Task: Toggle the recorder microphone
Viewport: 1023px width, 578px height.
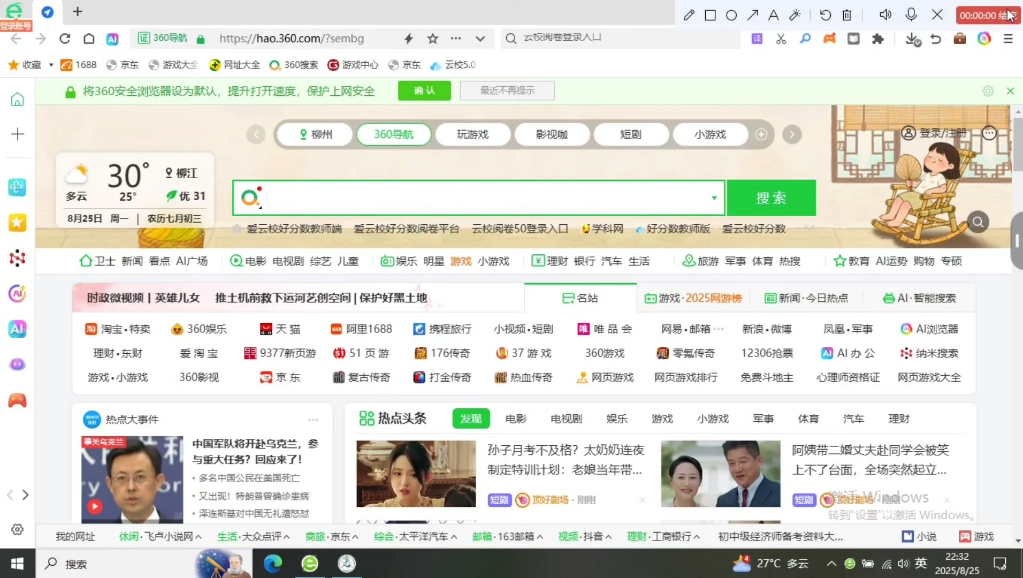Action: 911,14
